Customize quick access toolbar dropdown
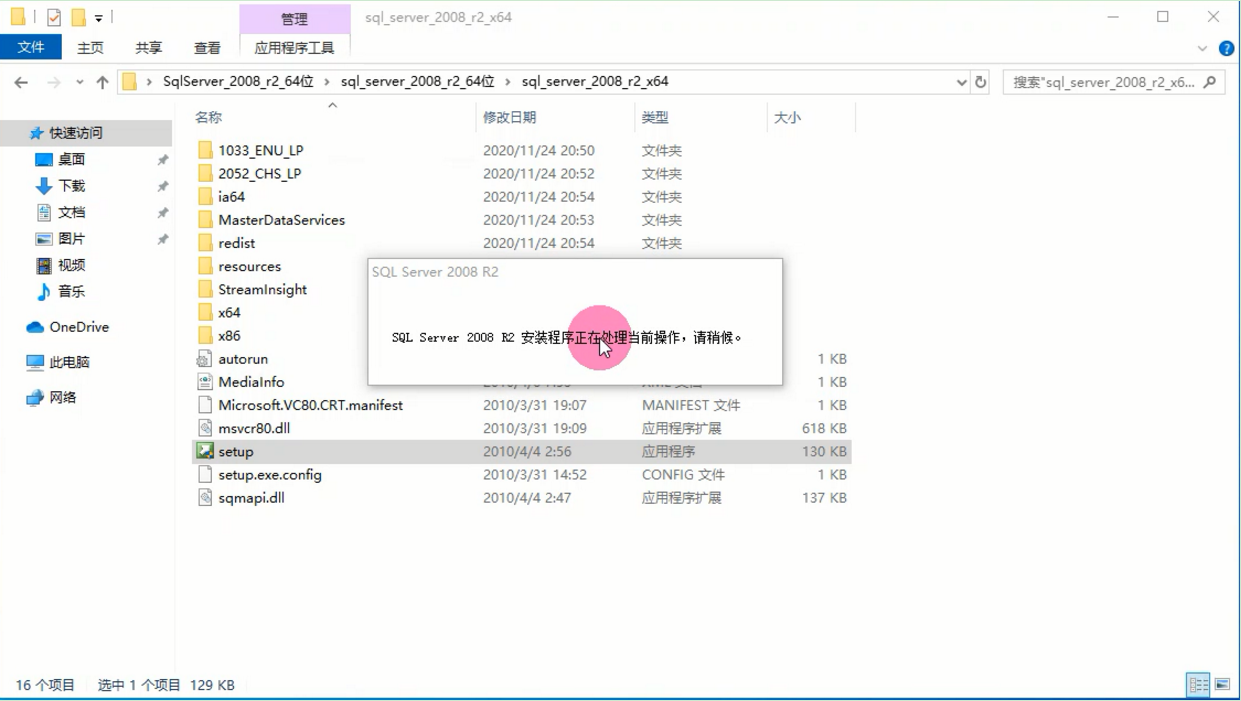Viewport: 1241px width, 701px height. [99, 18]
